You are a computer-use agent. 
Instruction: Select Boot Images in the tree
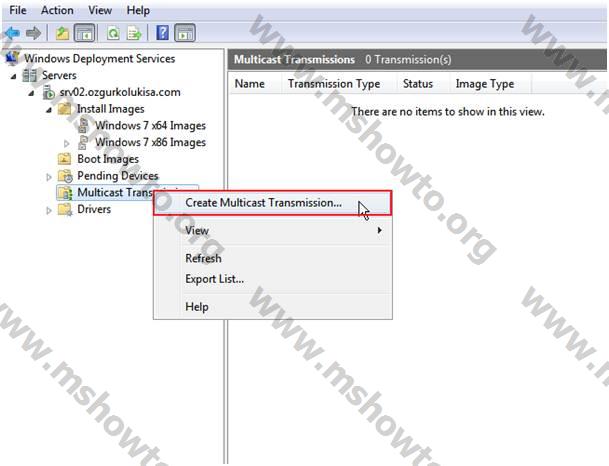(x=107, y=159)
